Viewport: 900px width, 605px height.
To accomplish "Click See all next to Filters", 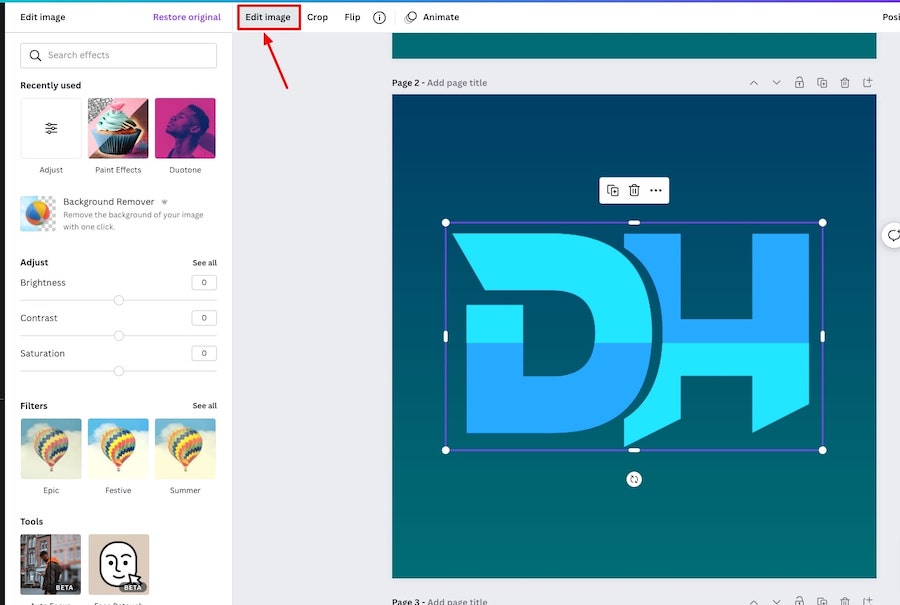I will point(204,406).
